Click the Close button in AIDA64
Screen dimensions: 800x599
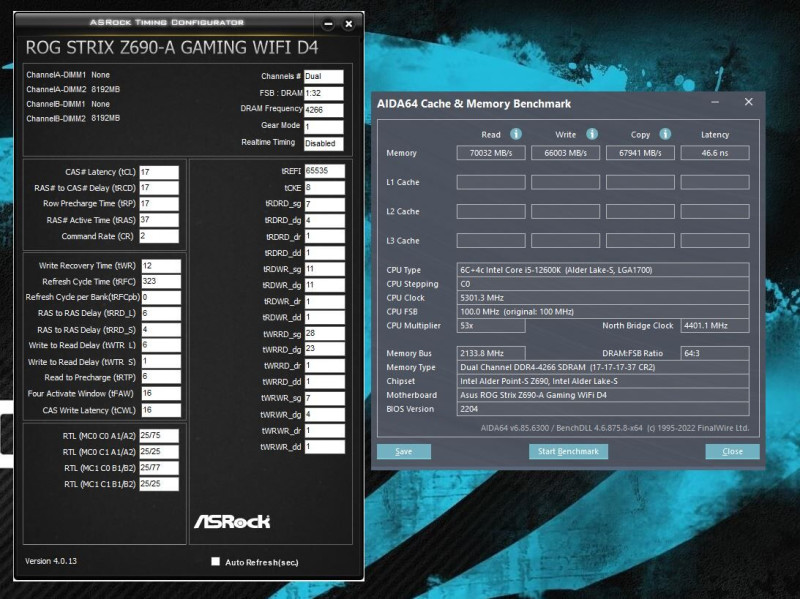tap(732, 452)
